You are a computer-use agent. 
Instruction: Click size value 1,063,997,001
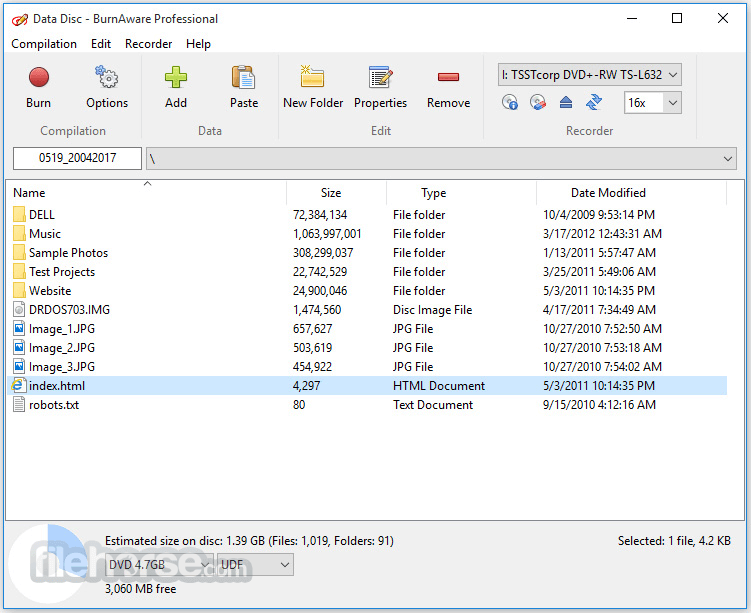pyautogui.click(x=327, y=234)
